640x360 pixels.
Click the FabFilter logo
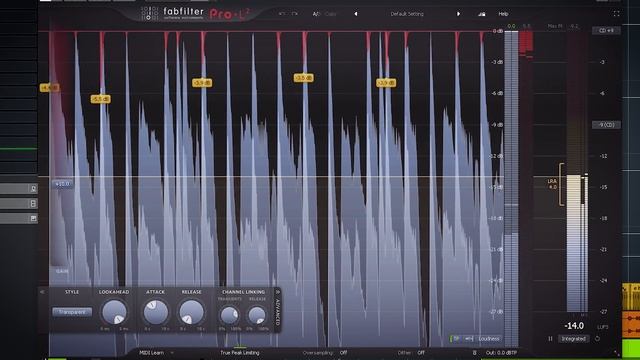[x=172, y=13]
